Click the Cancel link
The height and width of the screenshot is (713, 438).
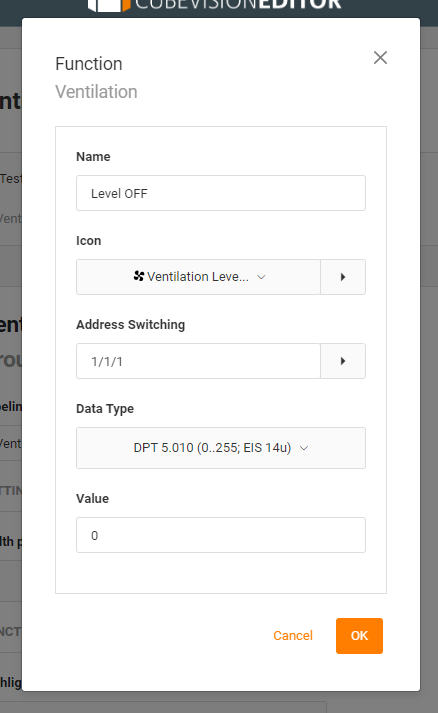(293, 636)
